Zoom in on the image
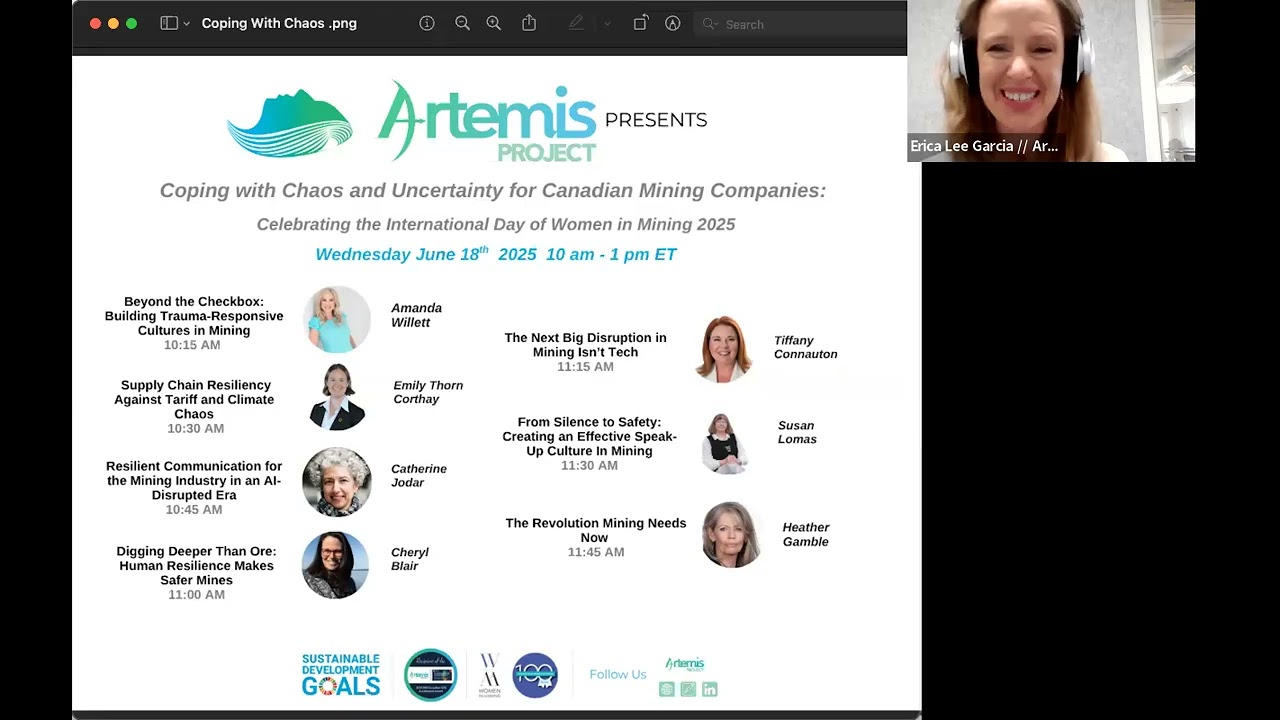This screenshot has height=720, width=1280. 493,23
